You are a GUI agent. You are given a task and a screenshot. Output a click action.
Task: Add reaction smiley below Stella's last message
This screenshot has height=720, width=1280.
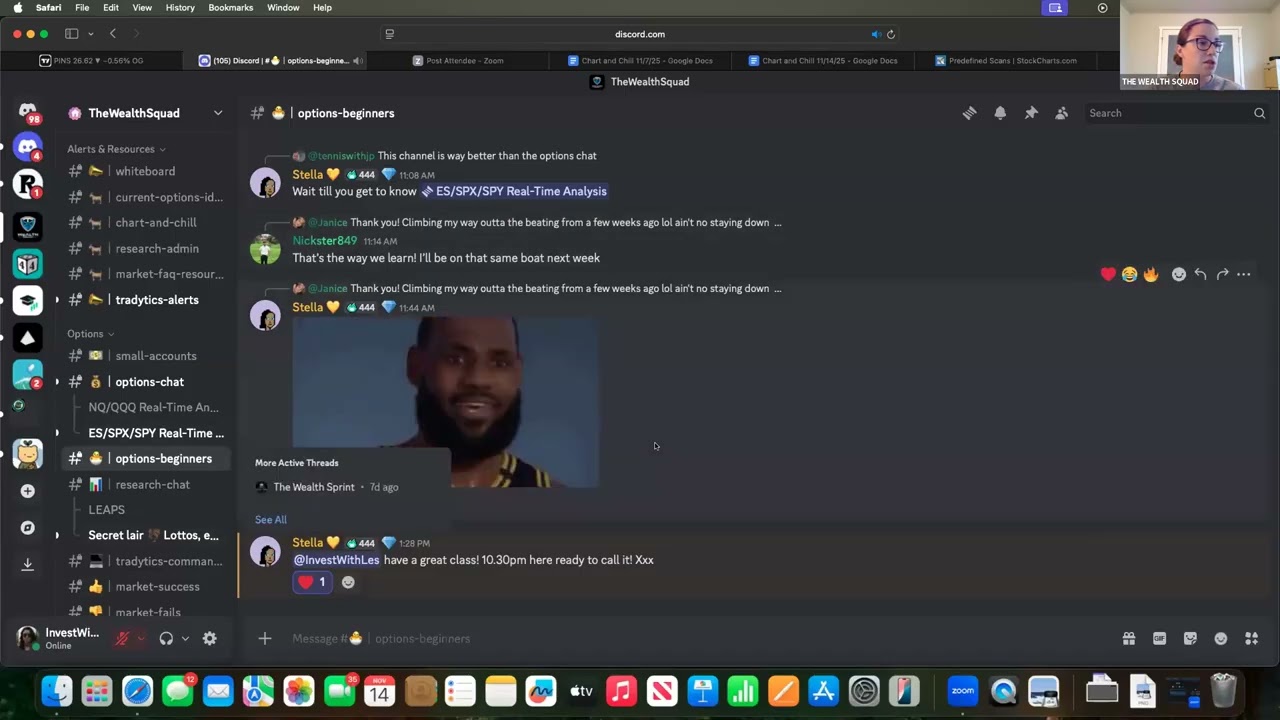[x=348, y=582]
